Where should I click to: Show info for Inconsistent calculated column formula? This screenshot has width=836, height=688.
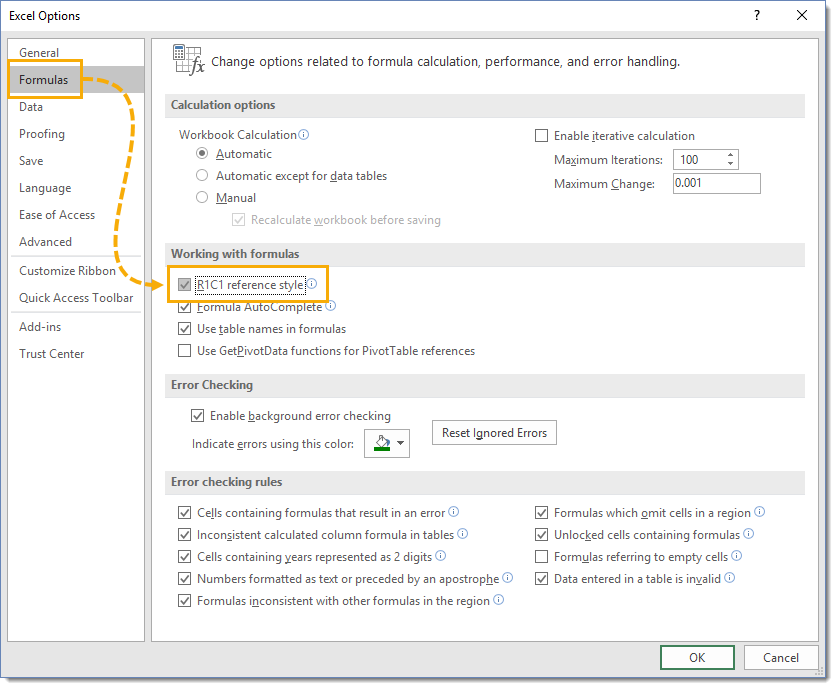point(463,533)
